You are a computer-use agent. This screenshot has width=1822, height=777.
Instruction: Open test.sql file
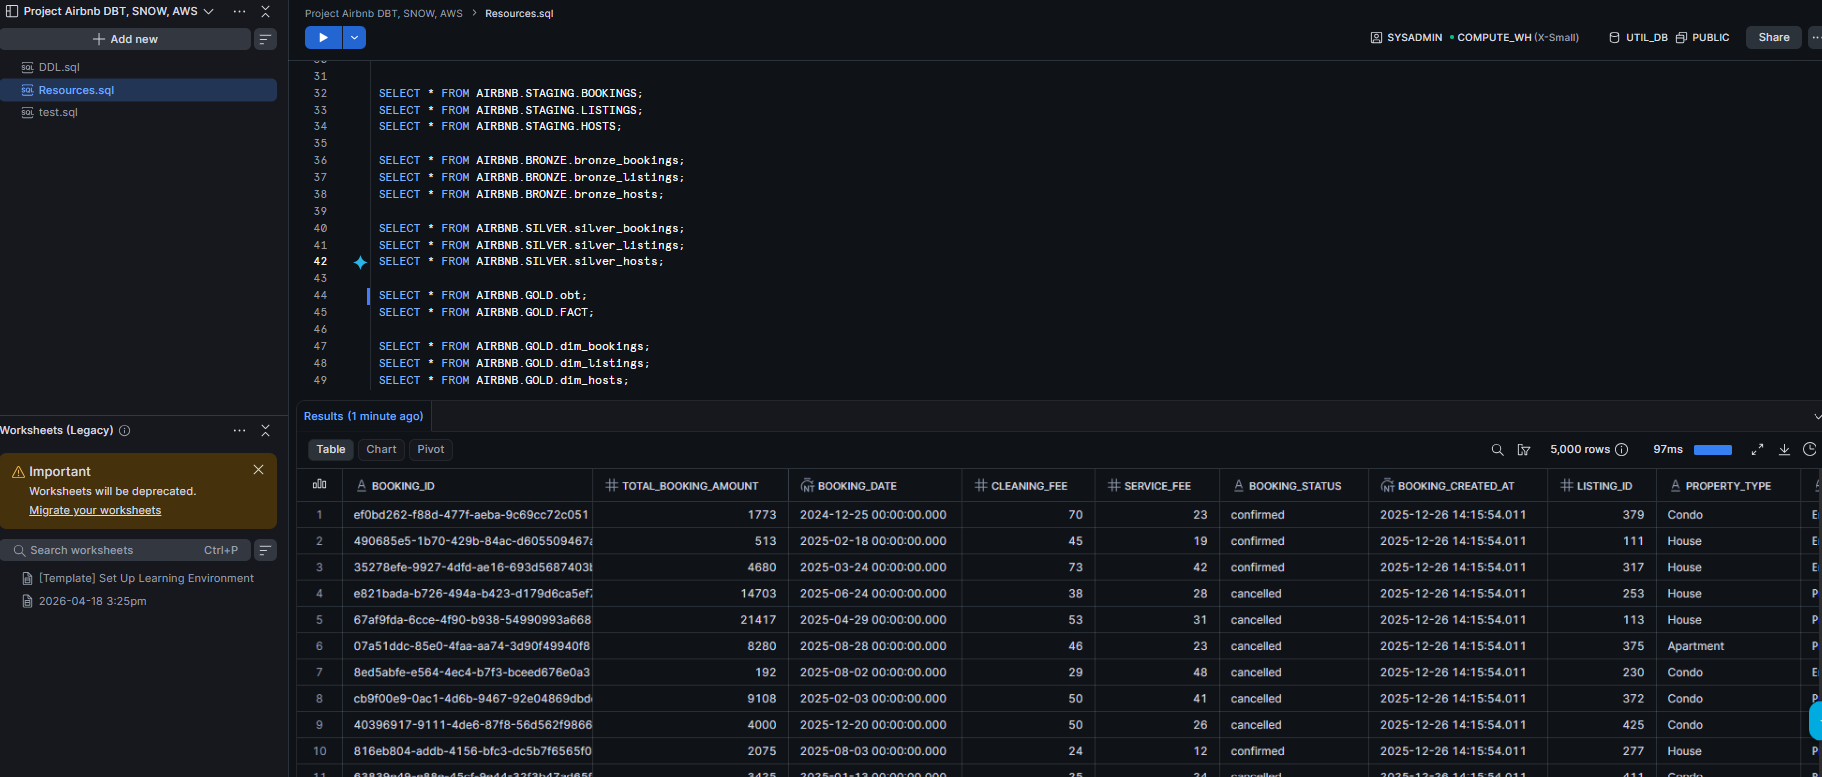58,112
